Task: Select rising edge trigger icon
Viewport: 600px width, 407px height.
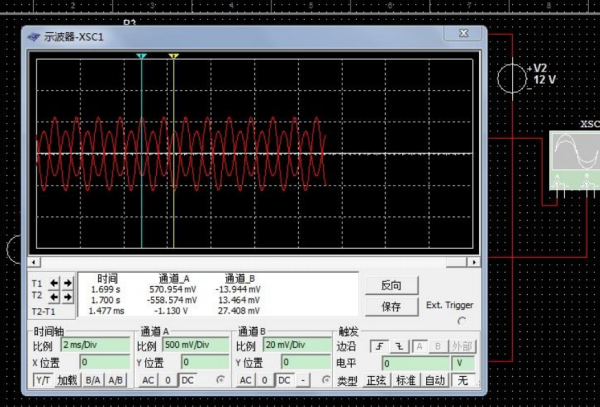Action: 379,347
